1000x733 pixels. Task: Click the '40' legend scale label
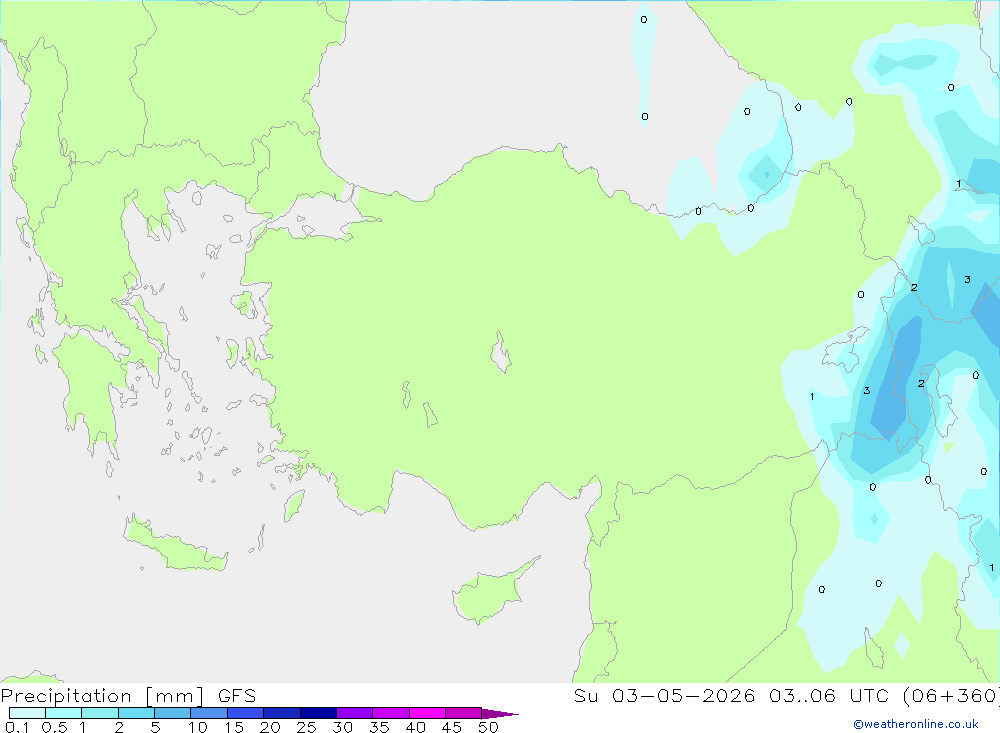pyautogui.click(x=415, y=727)
